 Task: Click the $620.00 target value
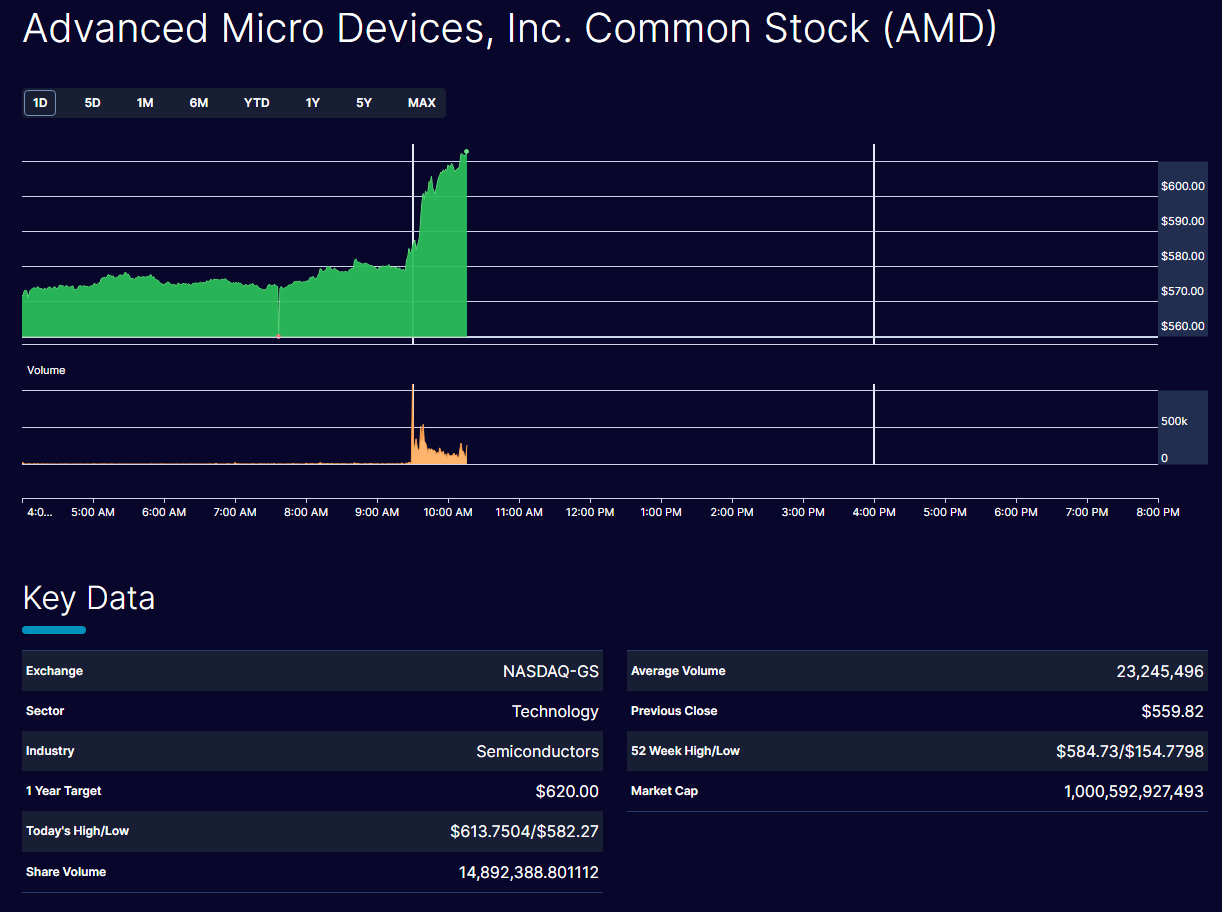[x=567, y=792]
